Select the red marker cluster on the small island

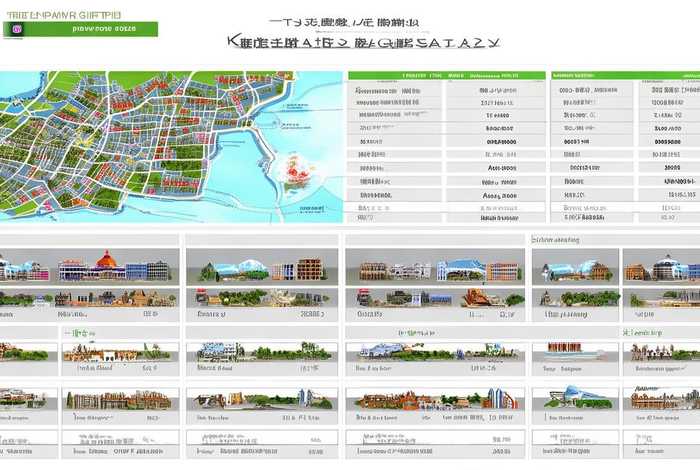[x=296, y=171]
